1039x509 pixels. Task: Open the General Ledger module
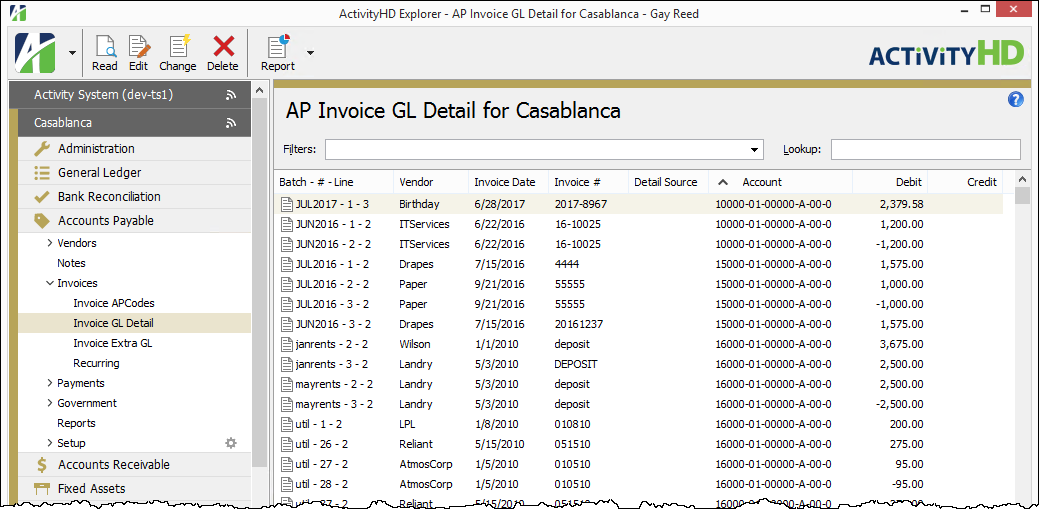[99, 173]
